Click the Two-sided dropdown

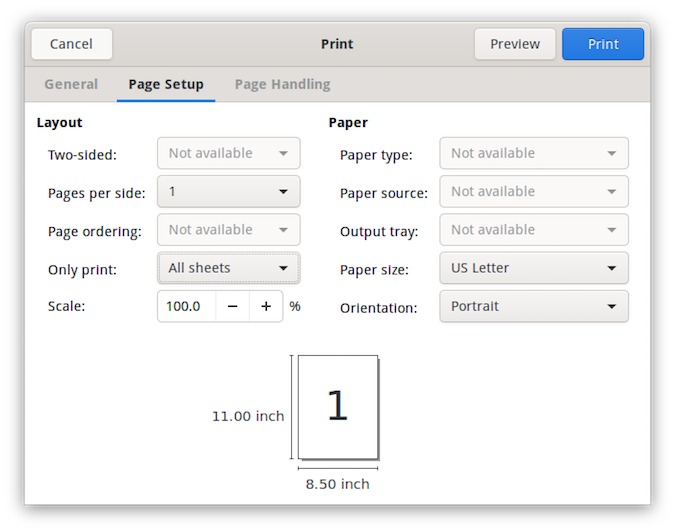[228, 153]
